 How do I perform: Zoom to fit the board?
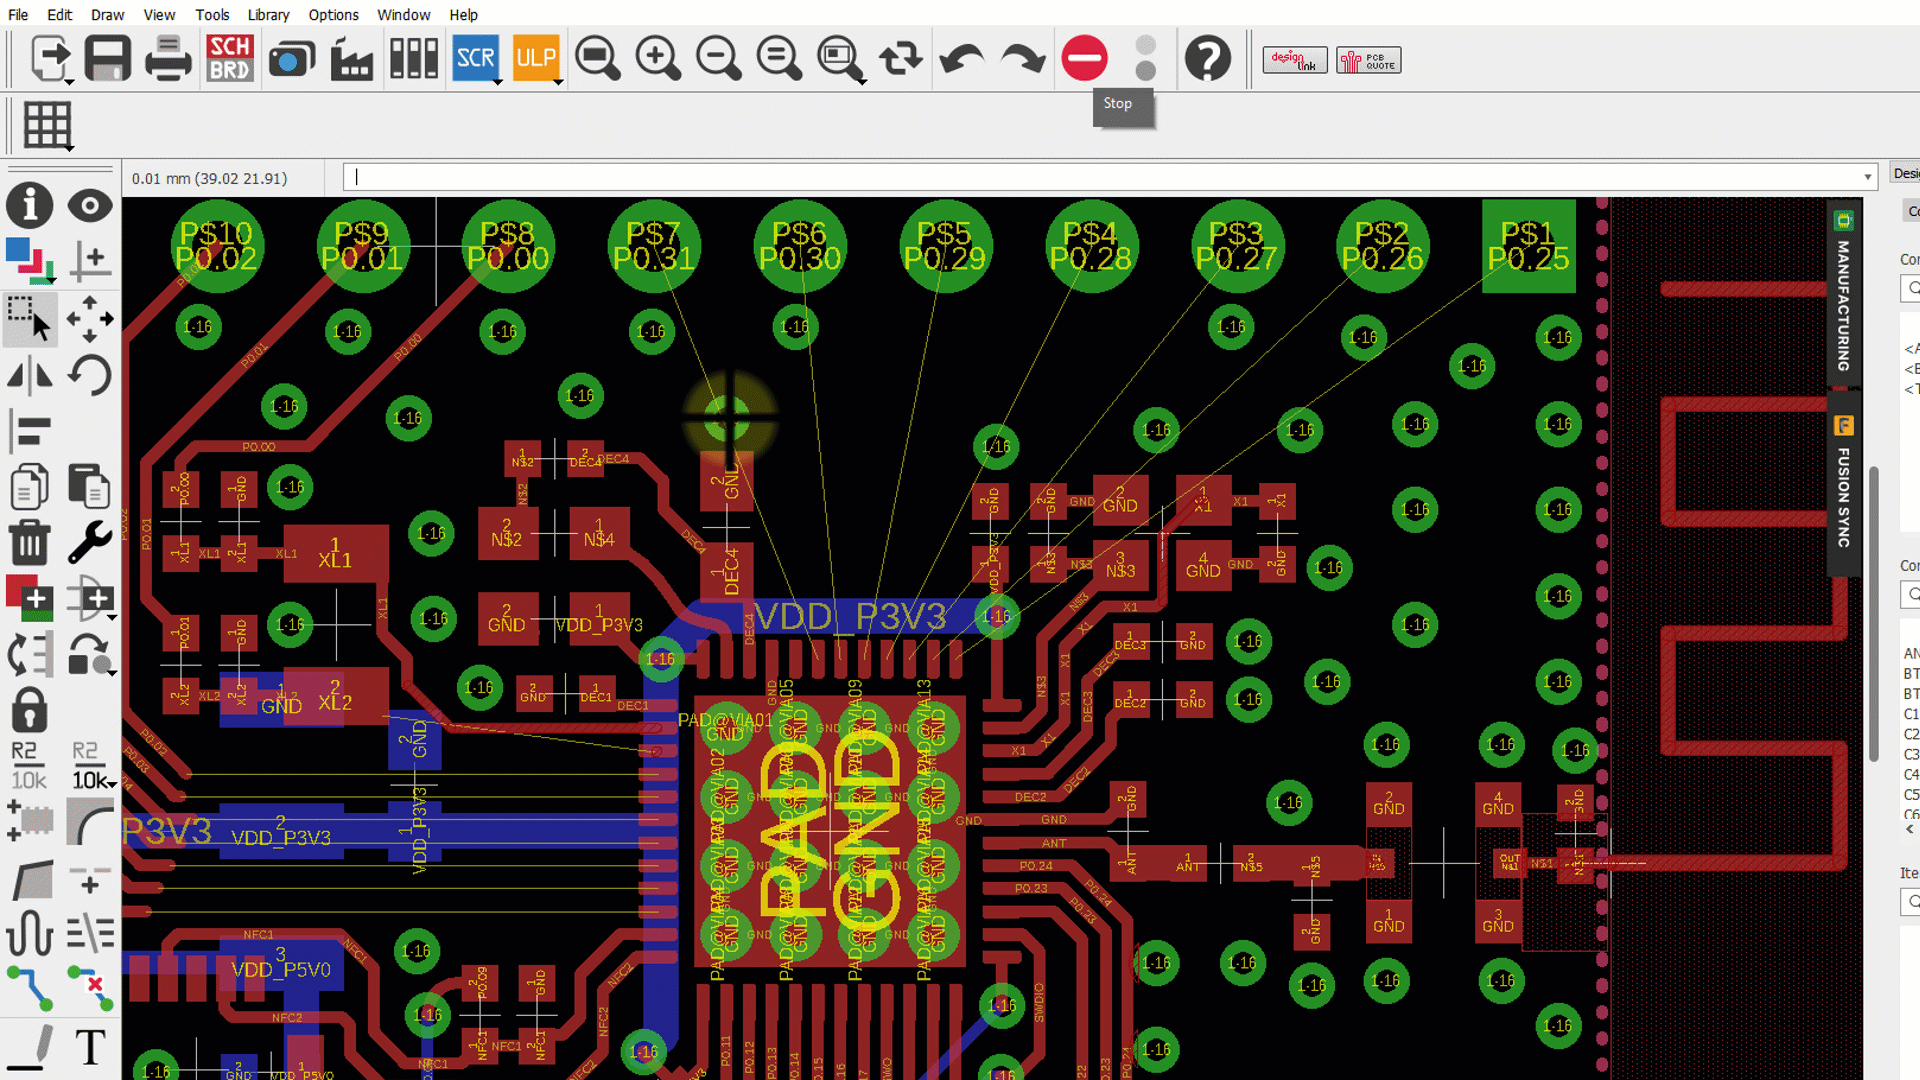point(598,59)
